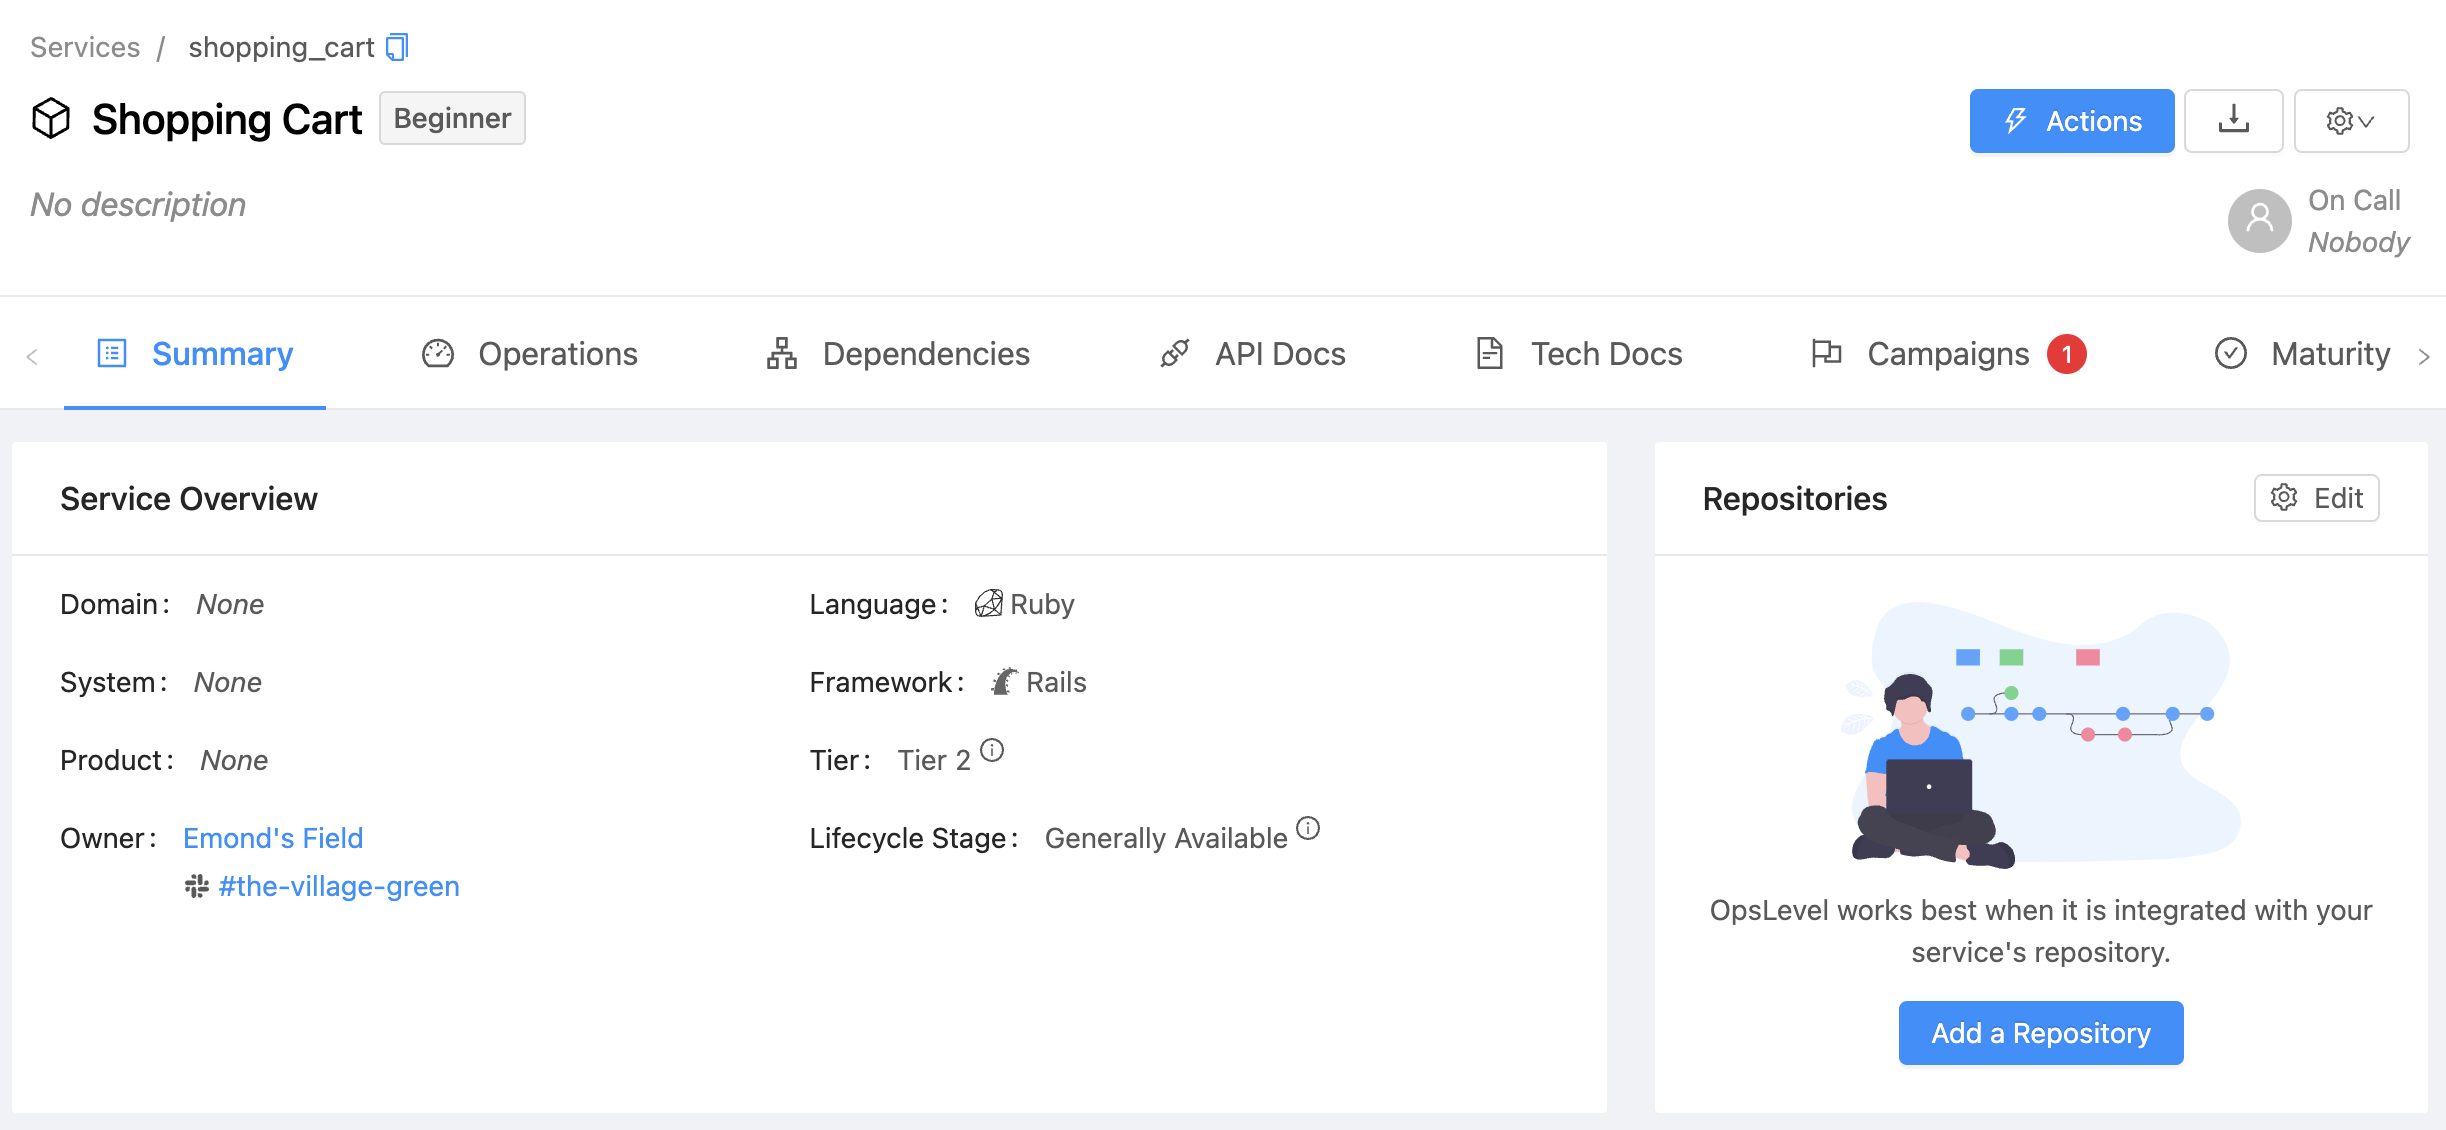
Task: Click the Generally Available info icon
Action: (1308, 828)
